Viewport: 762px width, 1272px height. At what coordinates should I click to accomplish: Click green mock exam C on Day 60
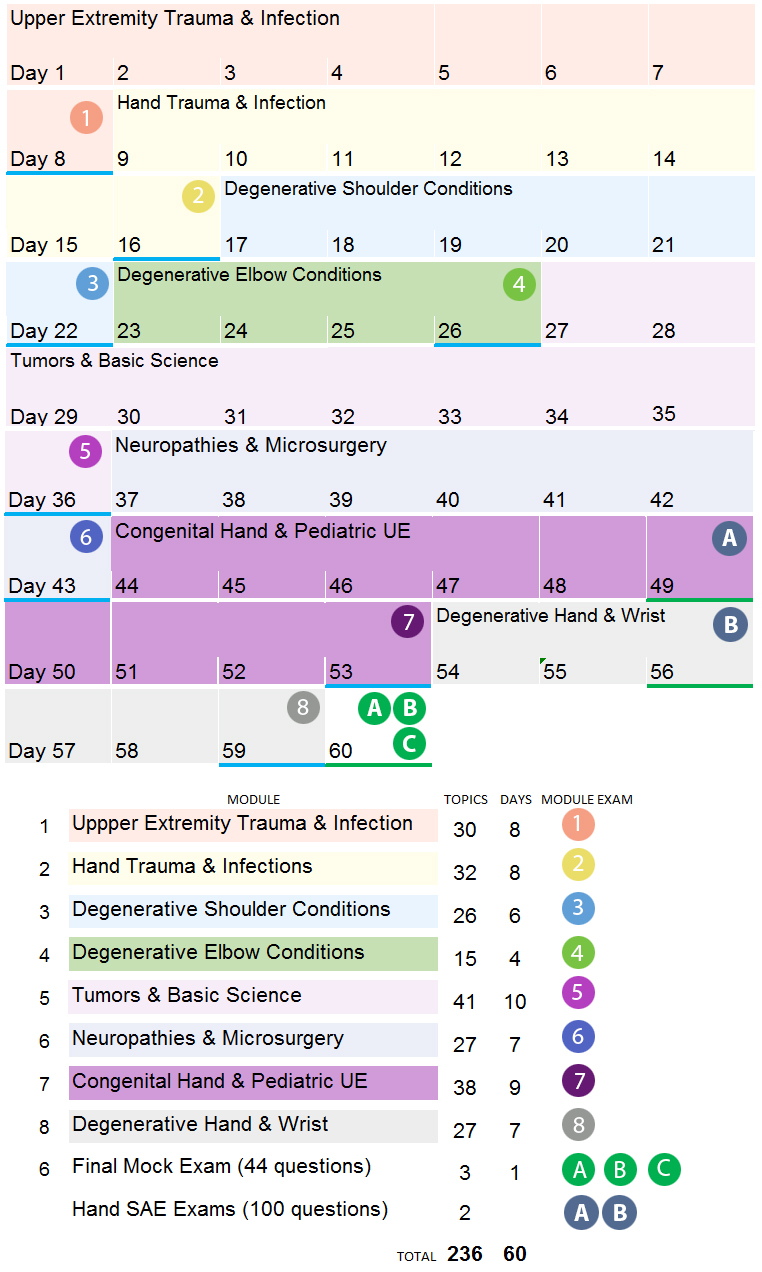[408, 743]
